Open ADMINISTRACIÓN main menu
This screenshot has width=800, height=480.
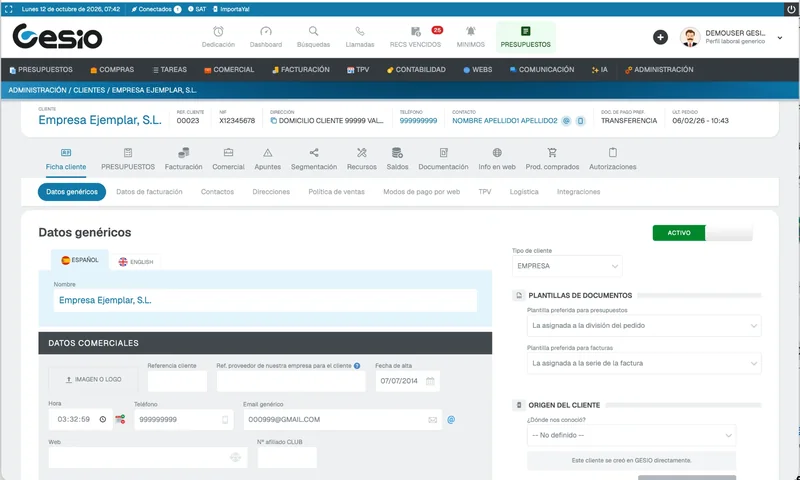659,69
